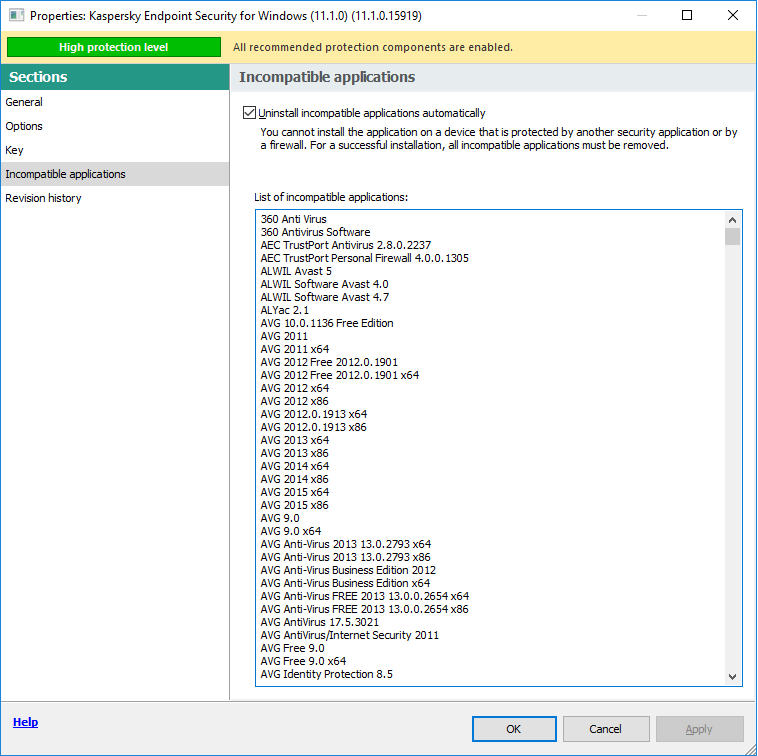Select Incompatible applications section
This screenshot has width=758, height=756.
pyautogui.click(x=115, y=174)
